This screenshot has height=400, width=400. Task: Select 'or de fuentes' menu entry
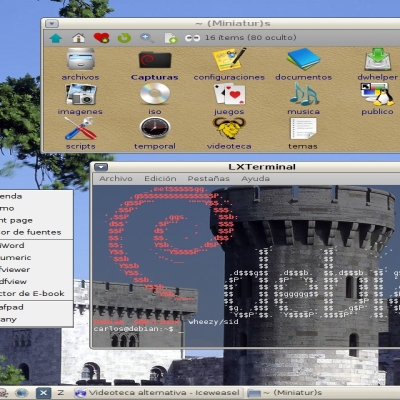[36, 232]
